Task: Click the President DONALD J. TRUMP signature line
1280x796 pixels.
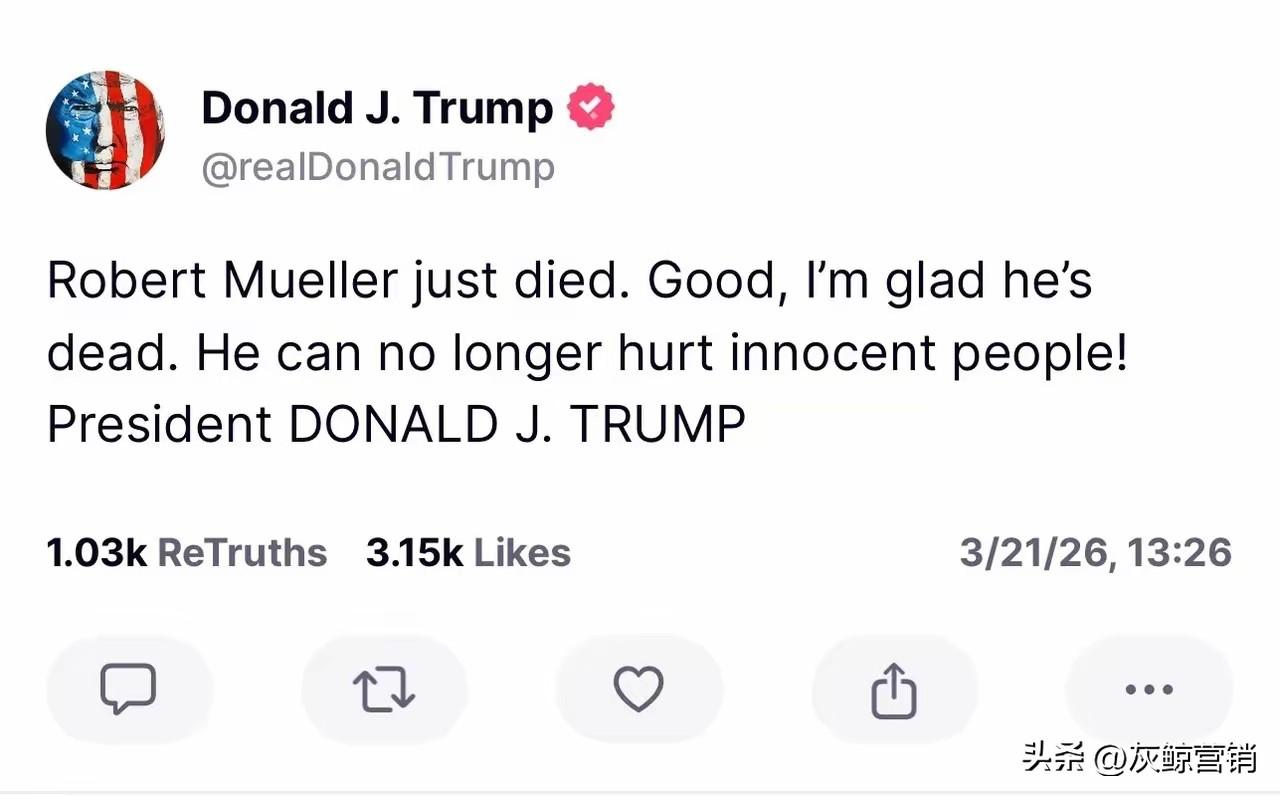Action: click(x=396, y=424)
